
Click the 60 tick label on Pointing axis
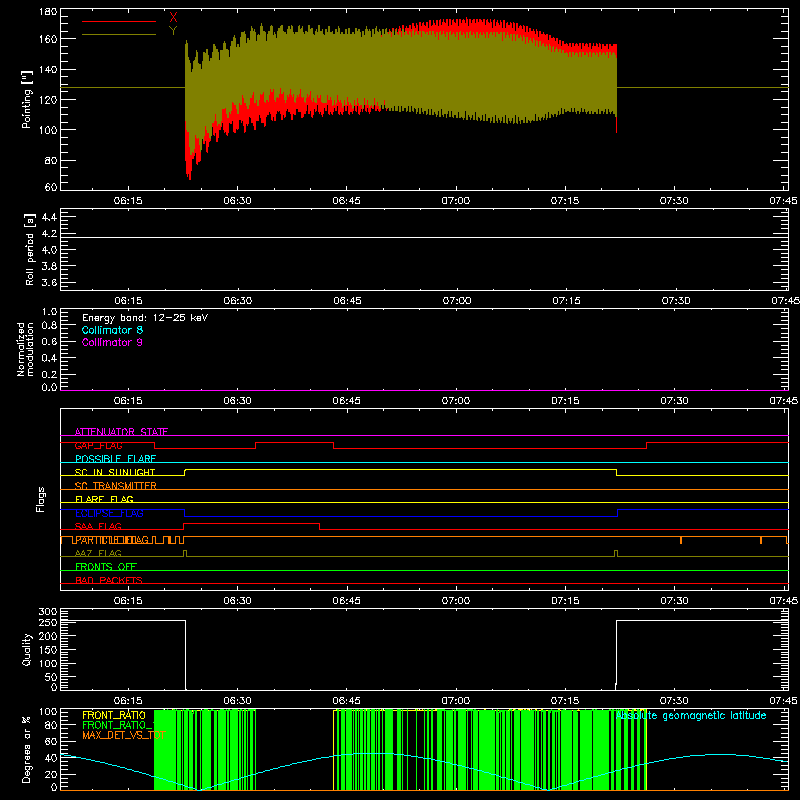coord(51,187)
